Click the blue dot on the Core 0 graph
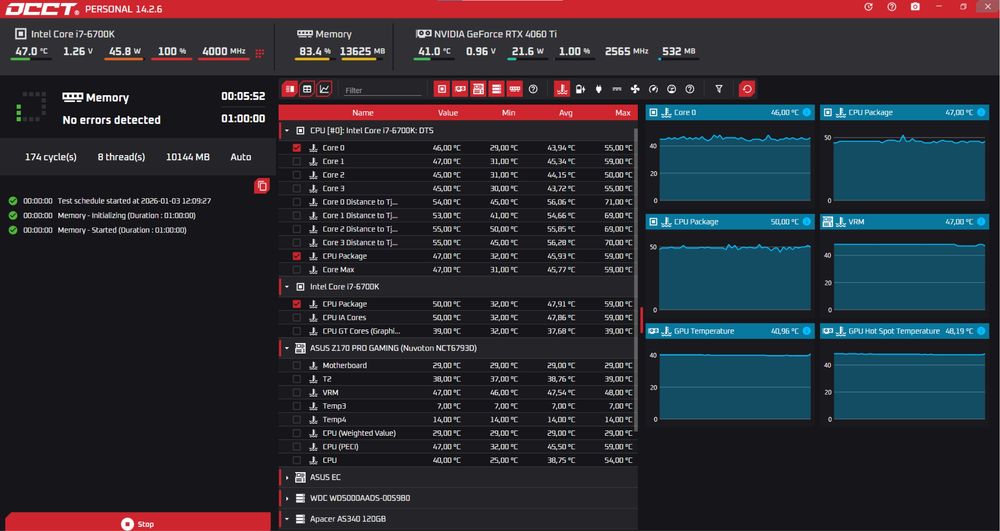 pos(807,112)
